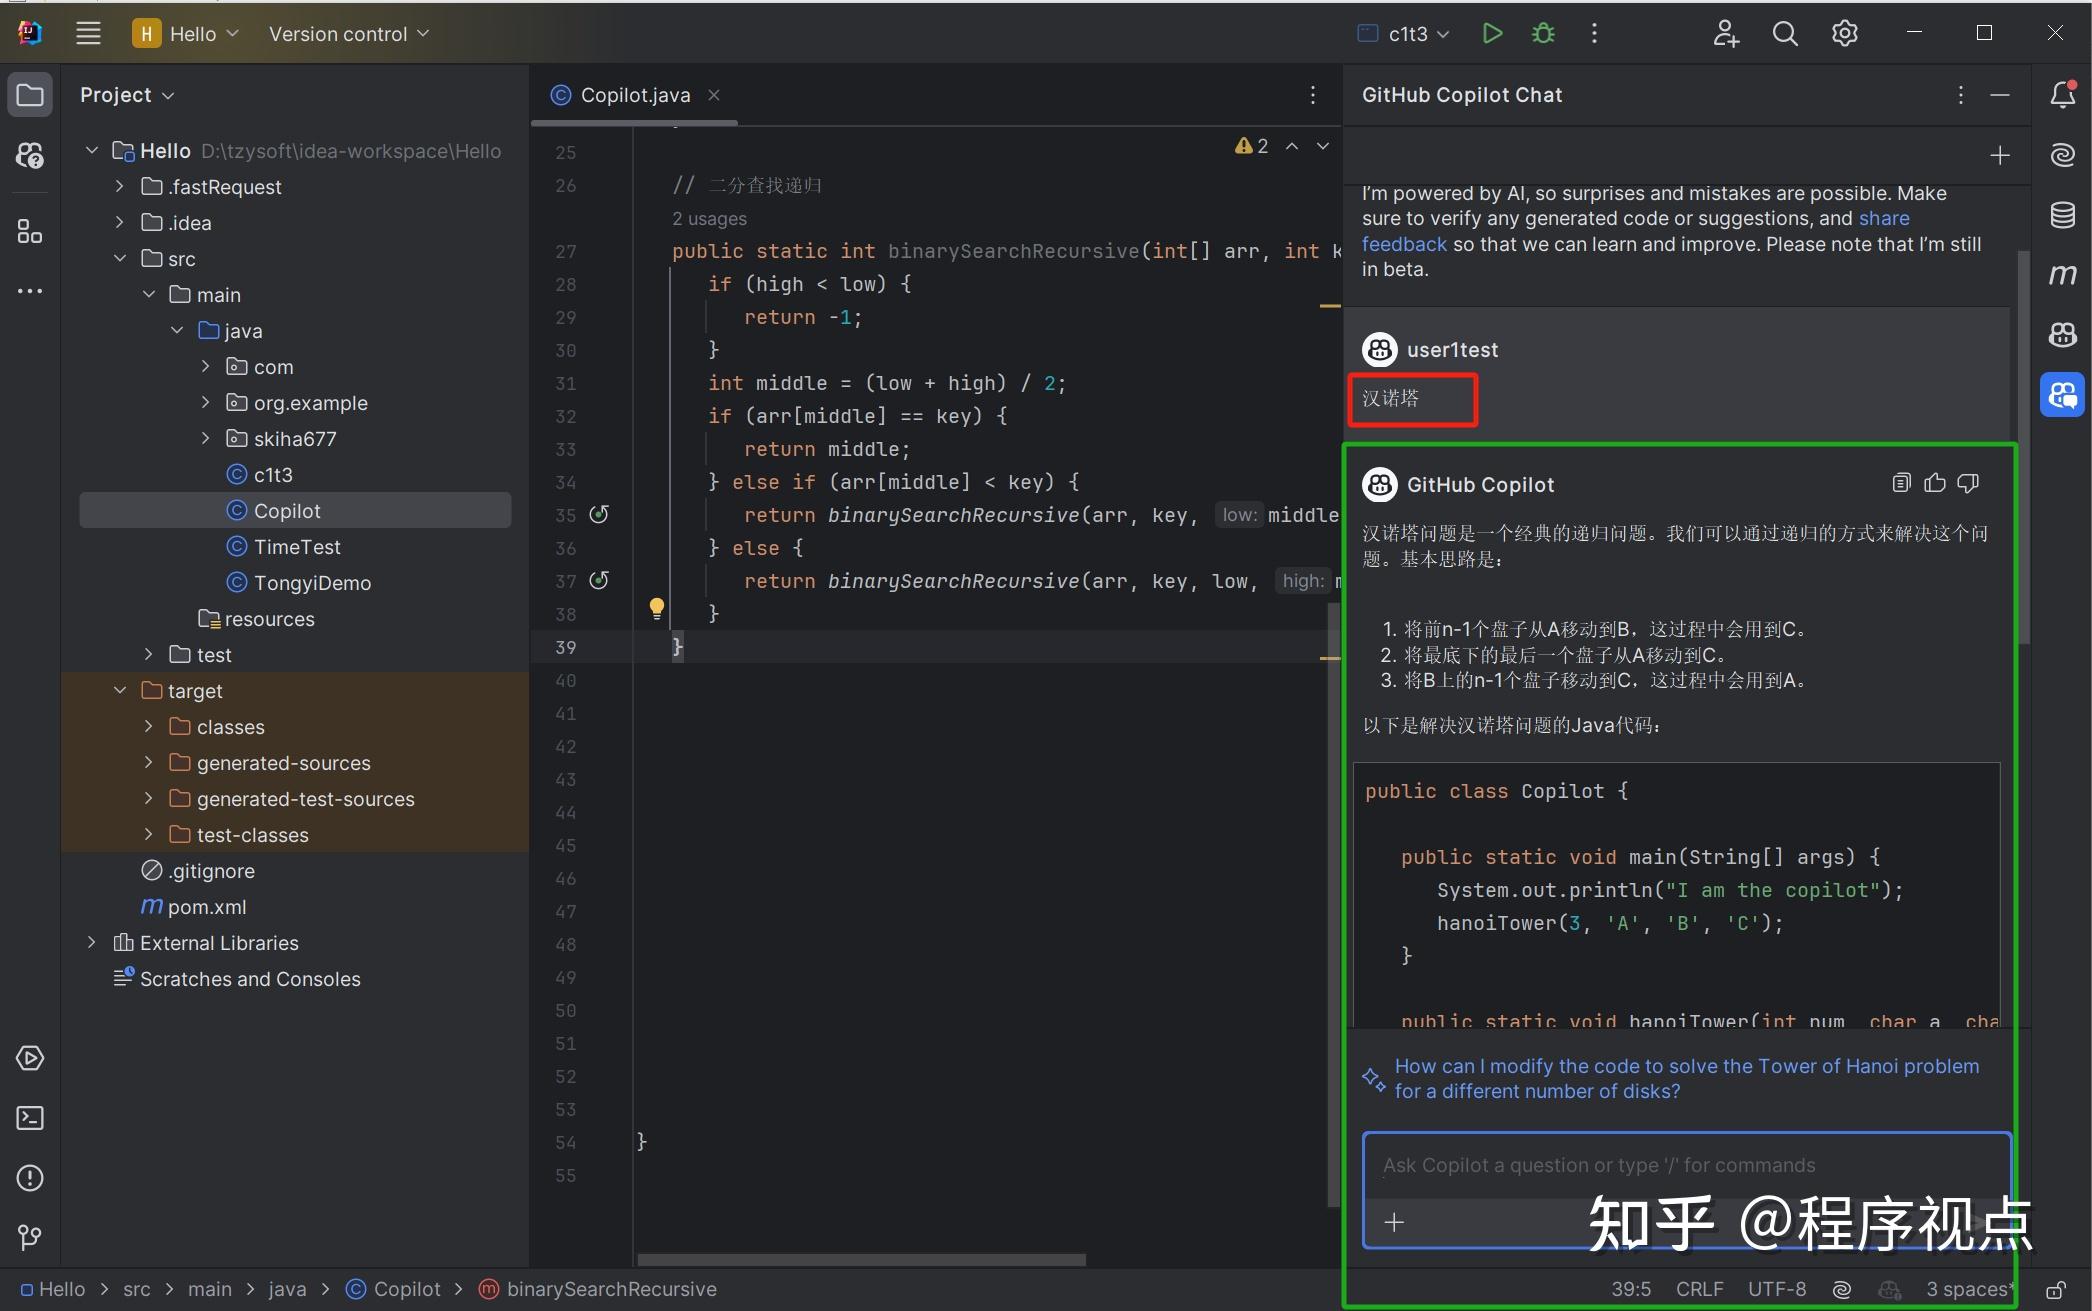Run the c1t3 configuration
This screenshot has width=2092, height=1311.
coord(1492,33)
